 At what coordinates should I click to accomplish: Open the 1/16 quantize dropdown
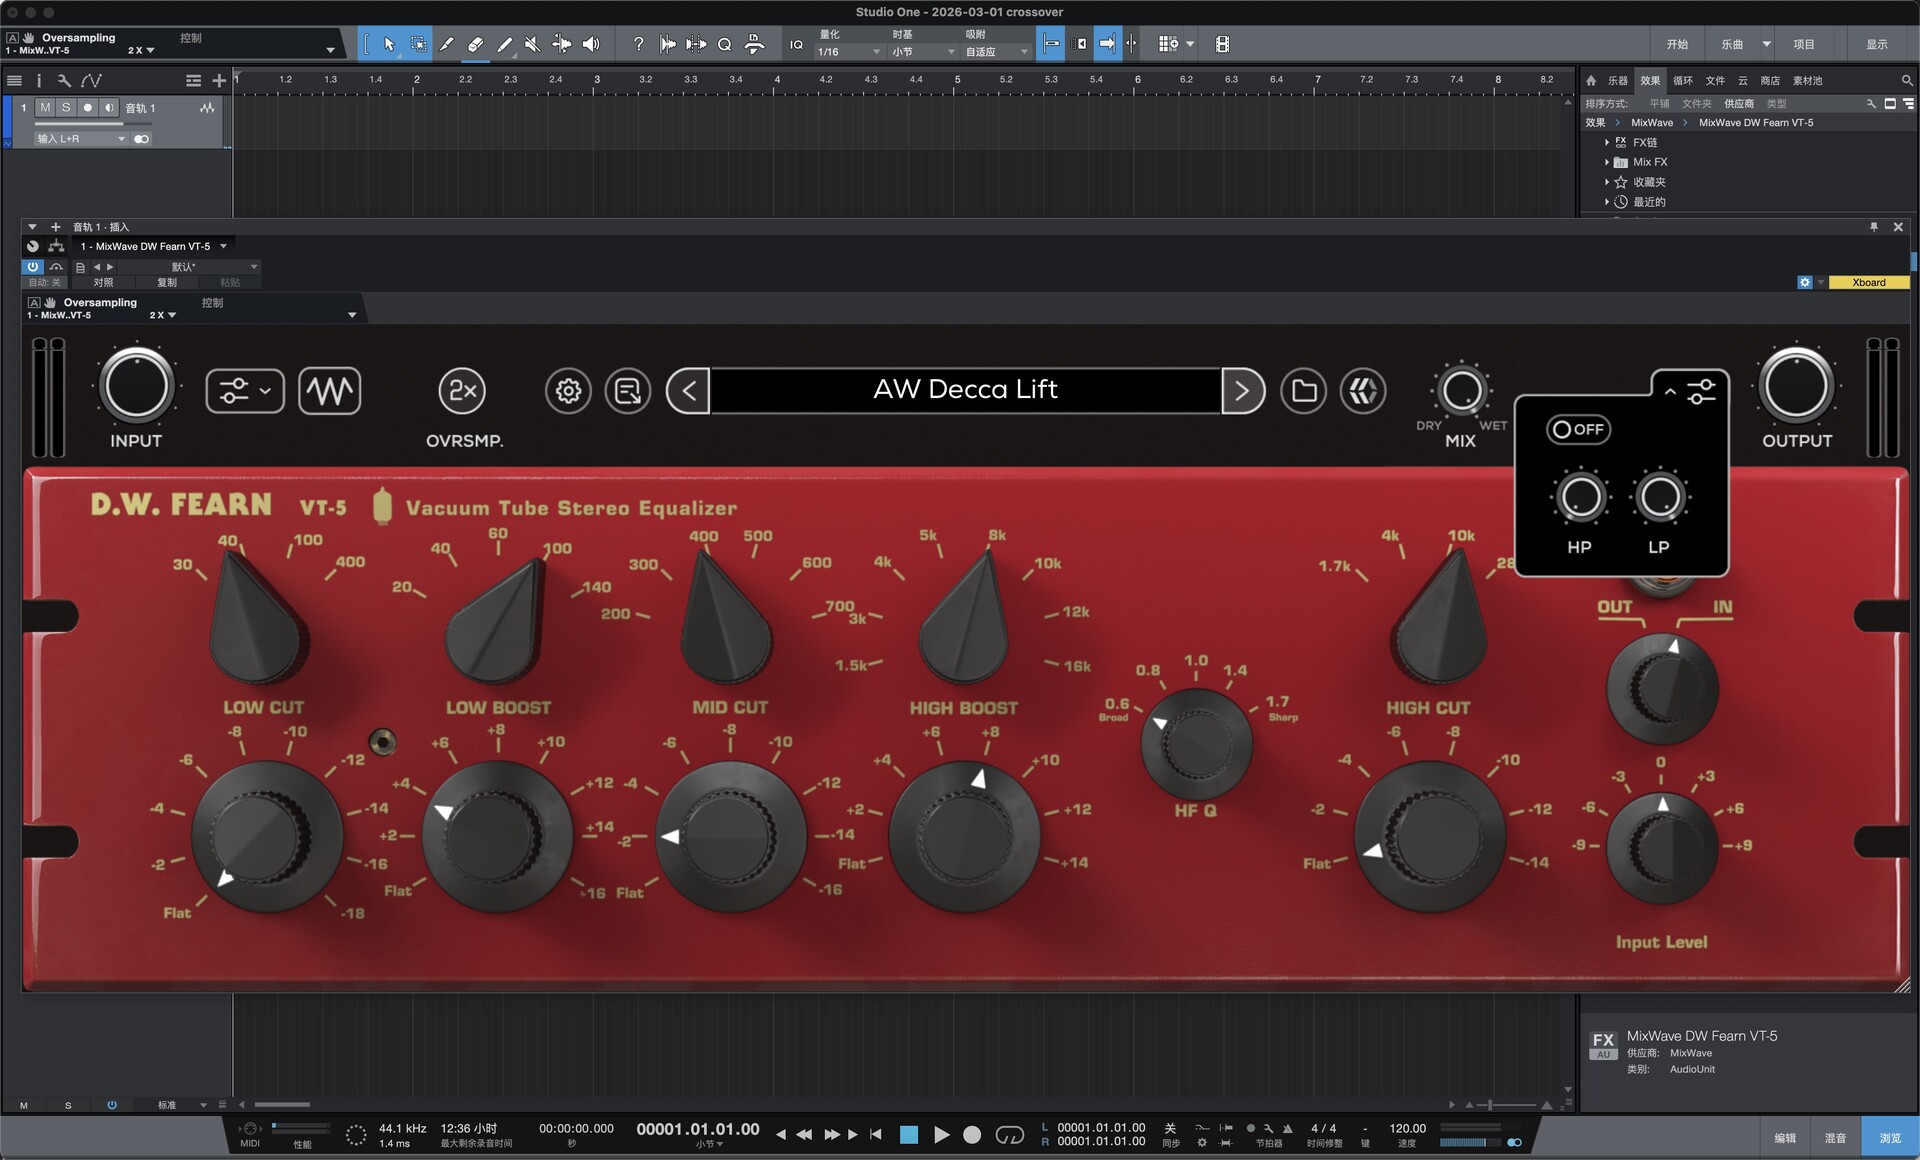pos(848,52)
